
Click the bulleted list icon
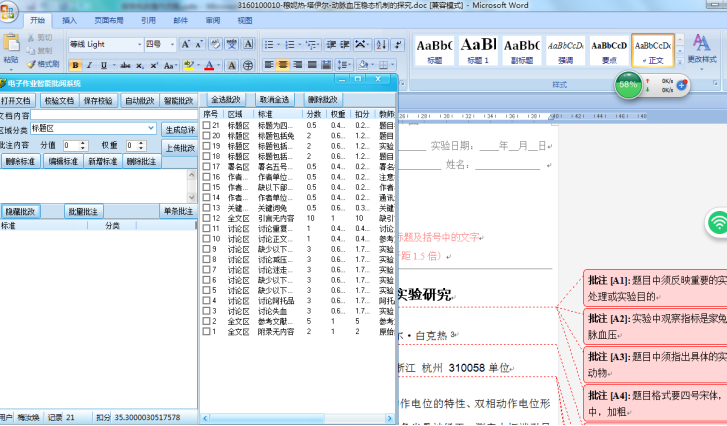(269, 45)
